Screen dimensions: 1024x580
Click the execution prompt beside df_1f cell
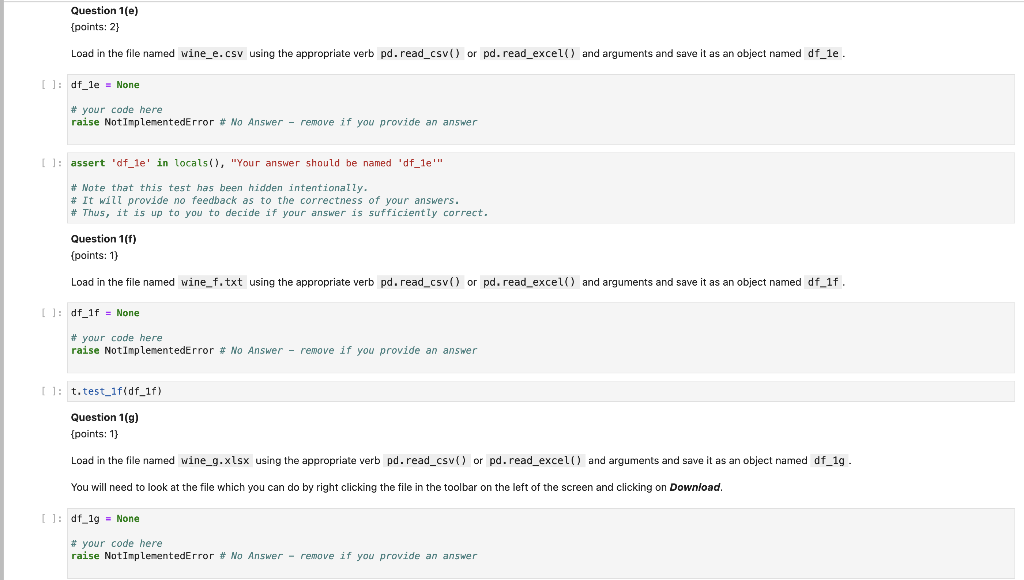tap(52, 313)
